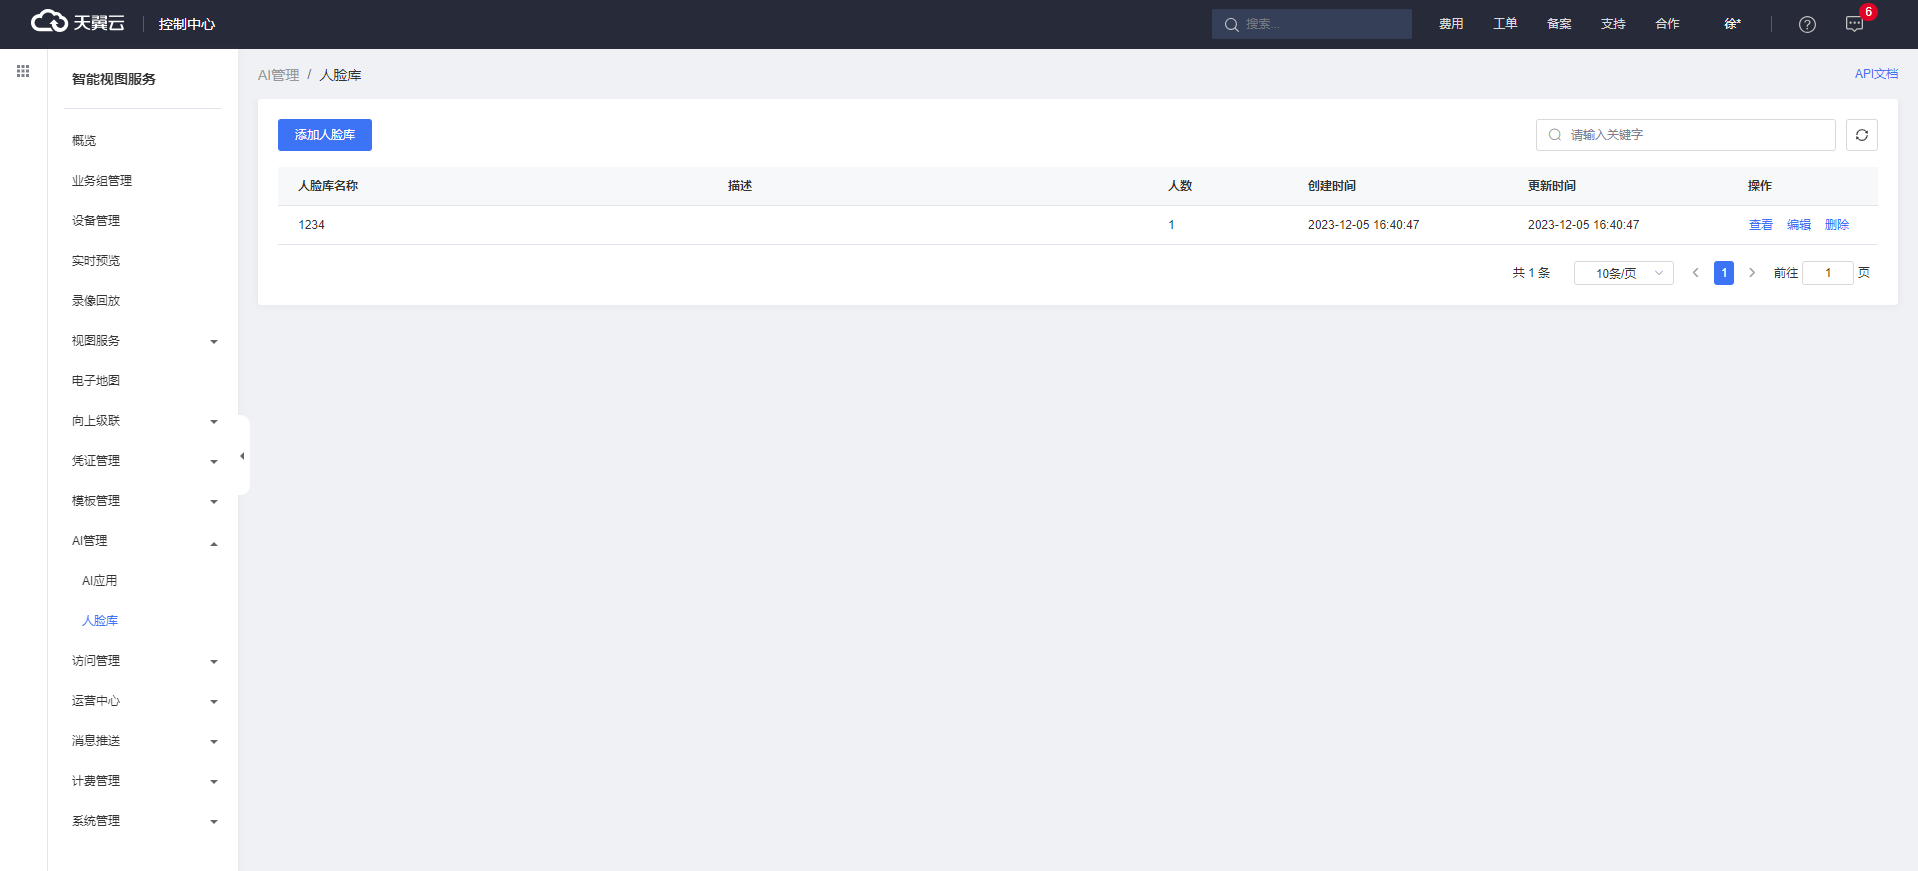Screen dimensions: 1918x871
Task: Click the 添加人脸库 button
Action: click(x=325, y=135)
